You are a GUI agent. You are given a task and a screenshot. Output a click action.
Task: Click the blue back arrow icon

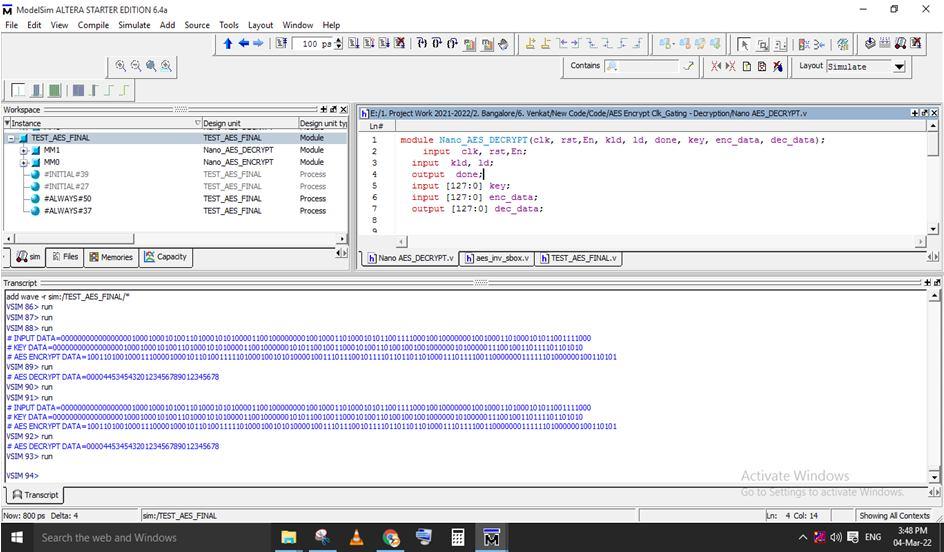point(242,44)
